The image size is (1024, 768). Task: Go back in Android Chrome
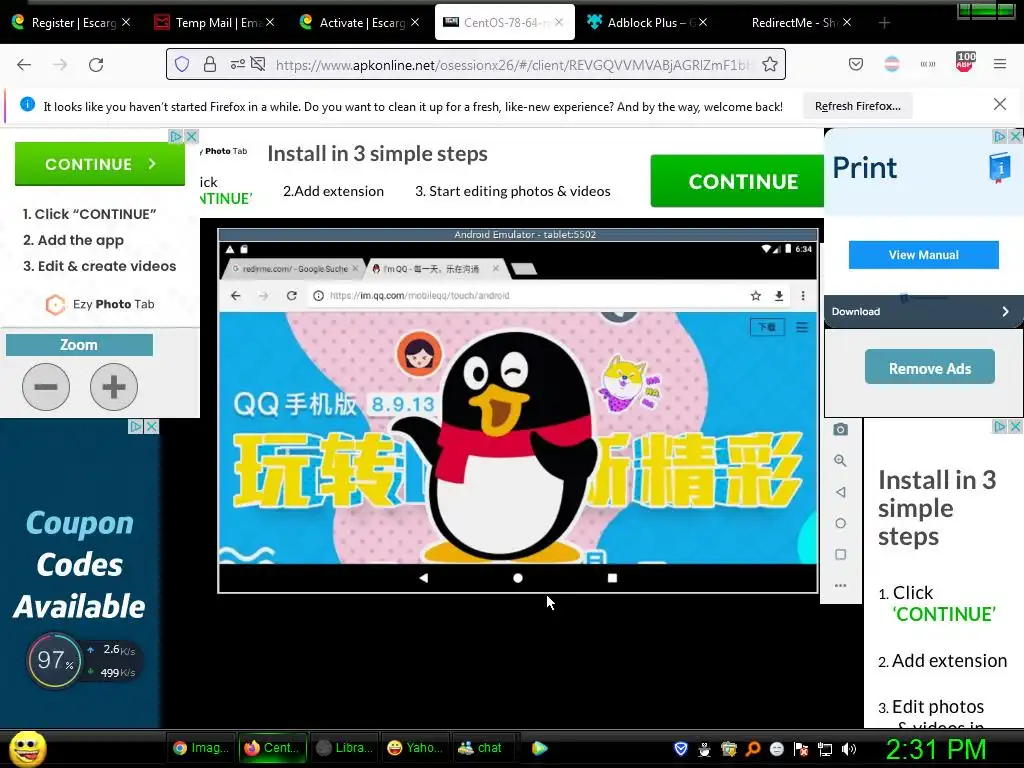236,296
